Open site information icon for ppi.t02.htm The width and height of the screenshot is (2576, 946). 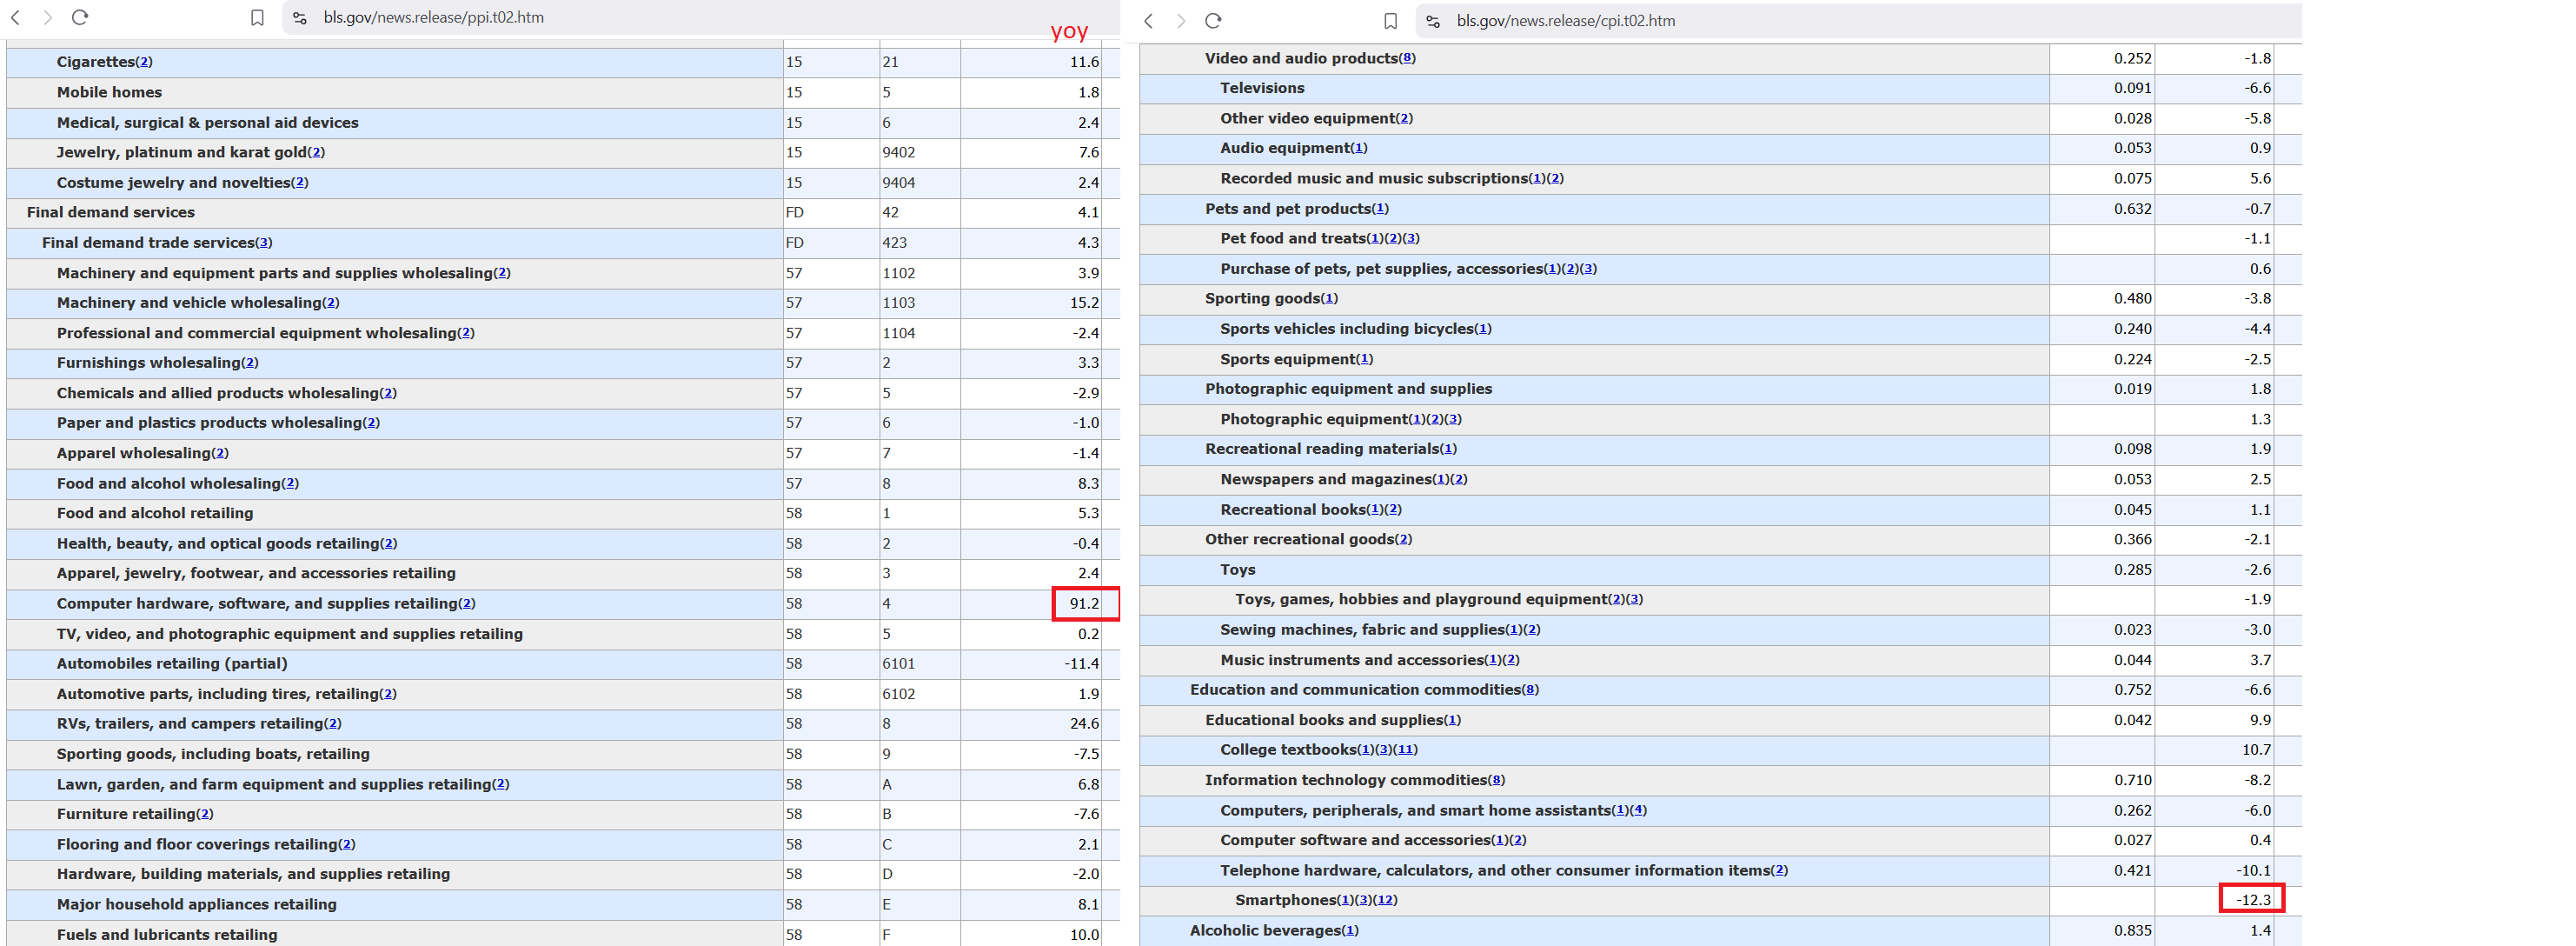pyautogui.click(x=299, y=17)
